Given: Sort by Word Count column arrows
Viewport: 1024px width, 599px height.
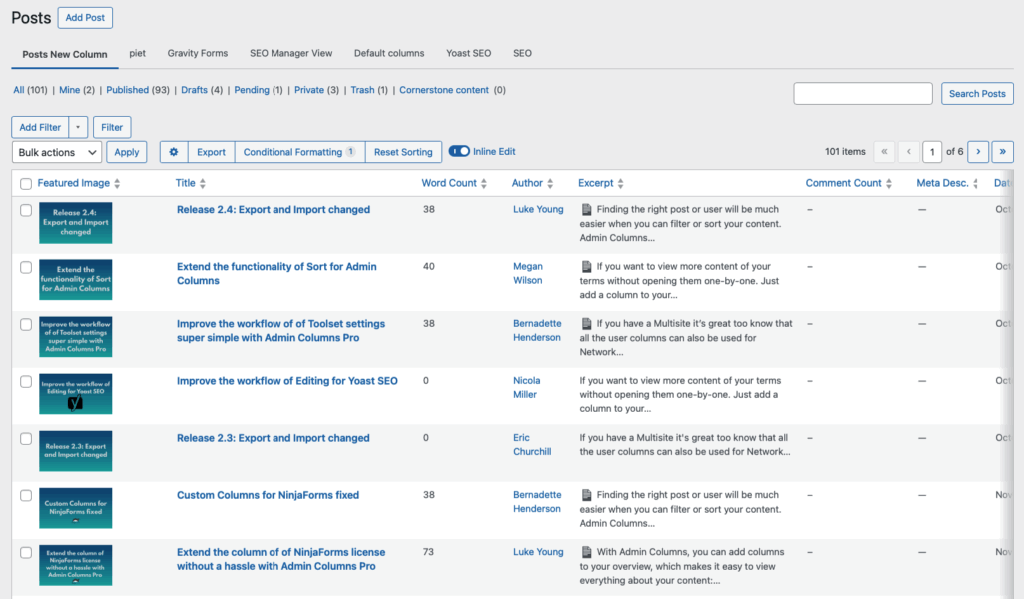Looking at the screenshot, I should click(x=485, y=184).
